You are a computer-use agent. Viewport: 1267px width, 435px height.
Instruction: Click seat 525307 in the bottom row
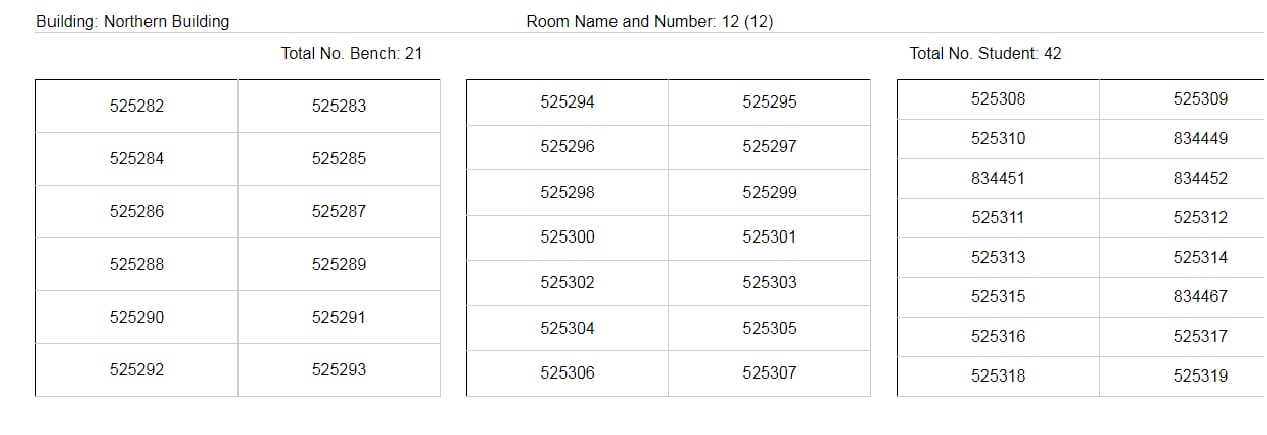coord(769,373)
